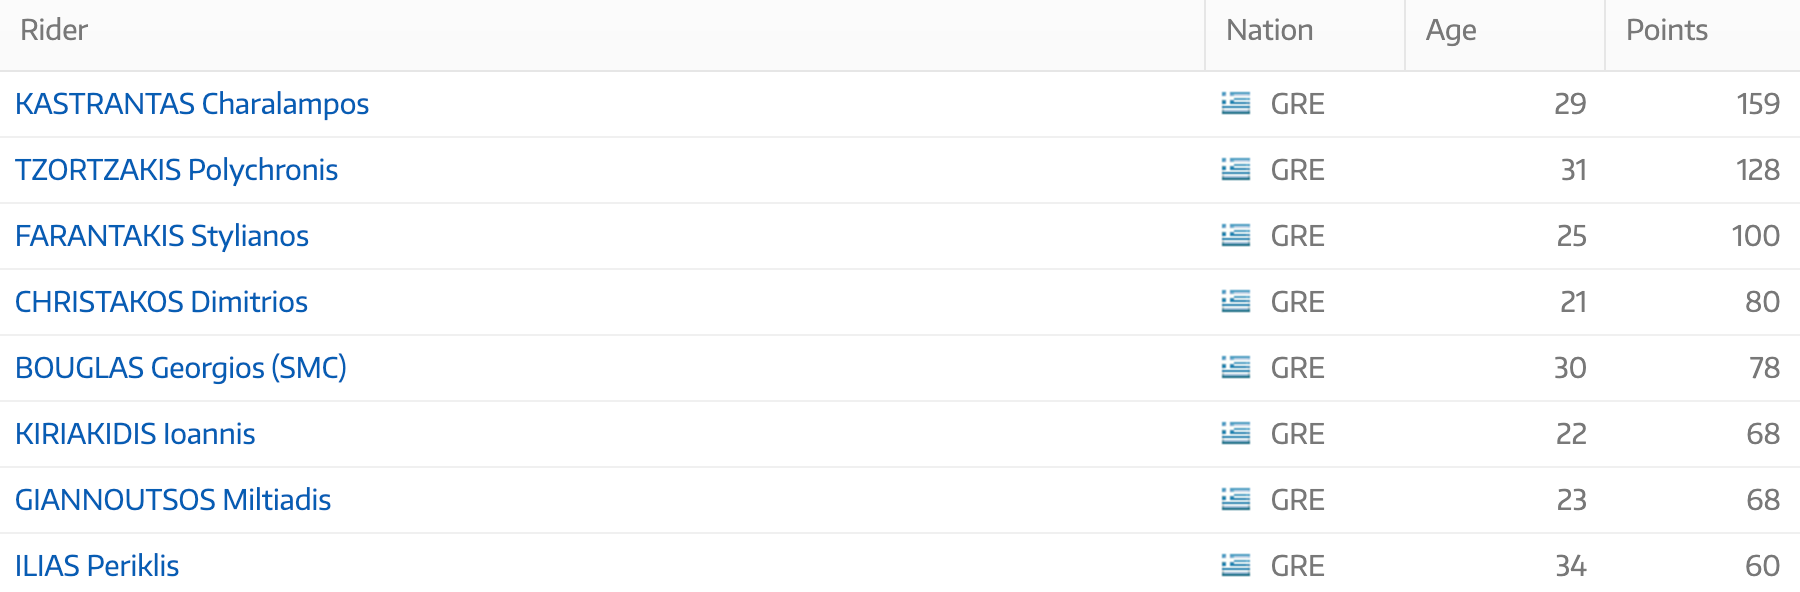The width and height of the screenshot is (1800, 592).
Task: Click the flag icon in CHRISTAKOS row
Action: 1236,301
